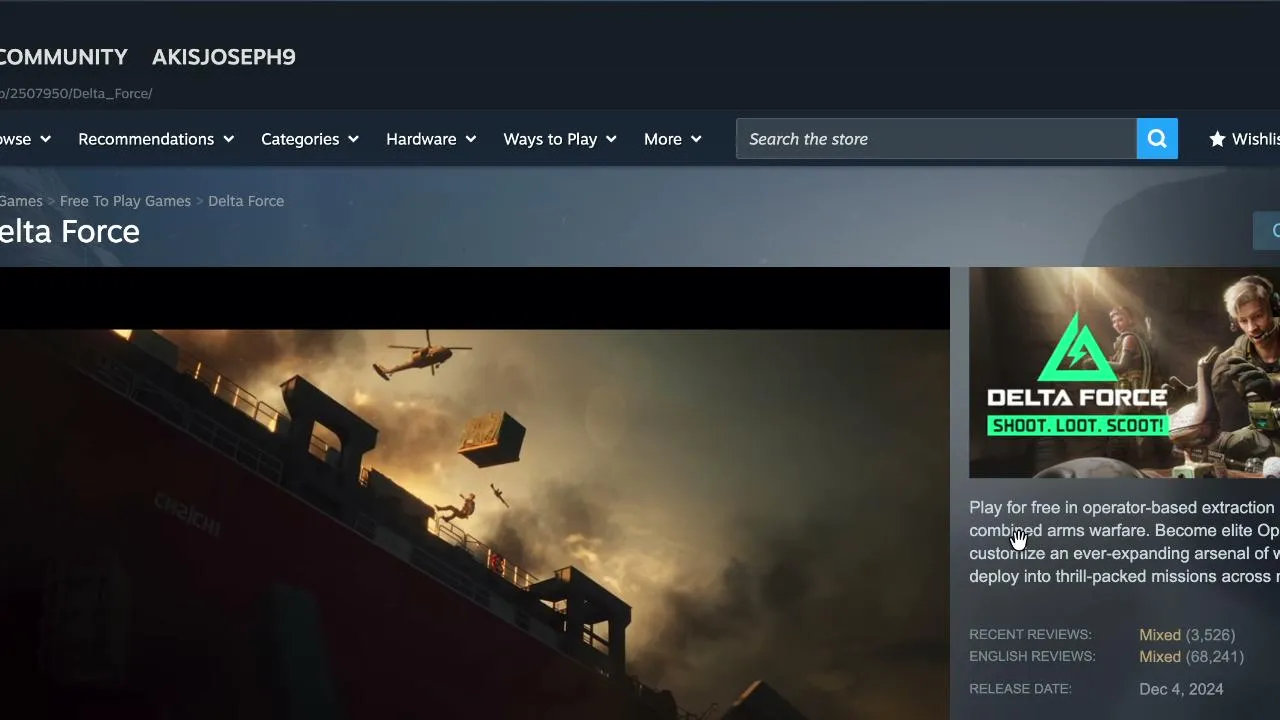This screenshot has width=1280, height=720.
Task: Click the 'elta Force' page title heading
Action: (70, 231)
